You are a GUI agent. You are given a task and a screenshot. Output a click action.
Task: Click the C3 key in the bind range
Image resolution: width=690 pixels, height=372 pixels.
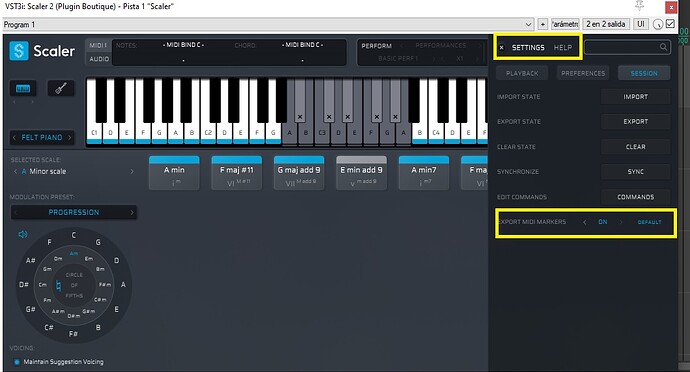[x=322, y=132]
